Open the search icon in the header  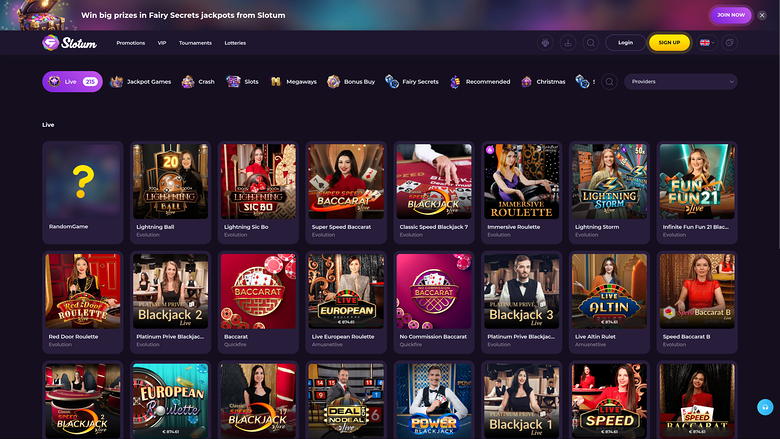[590, 43]
